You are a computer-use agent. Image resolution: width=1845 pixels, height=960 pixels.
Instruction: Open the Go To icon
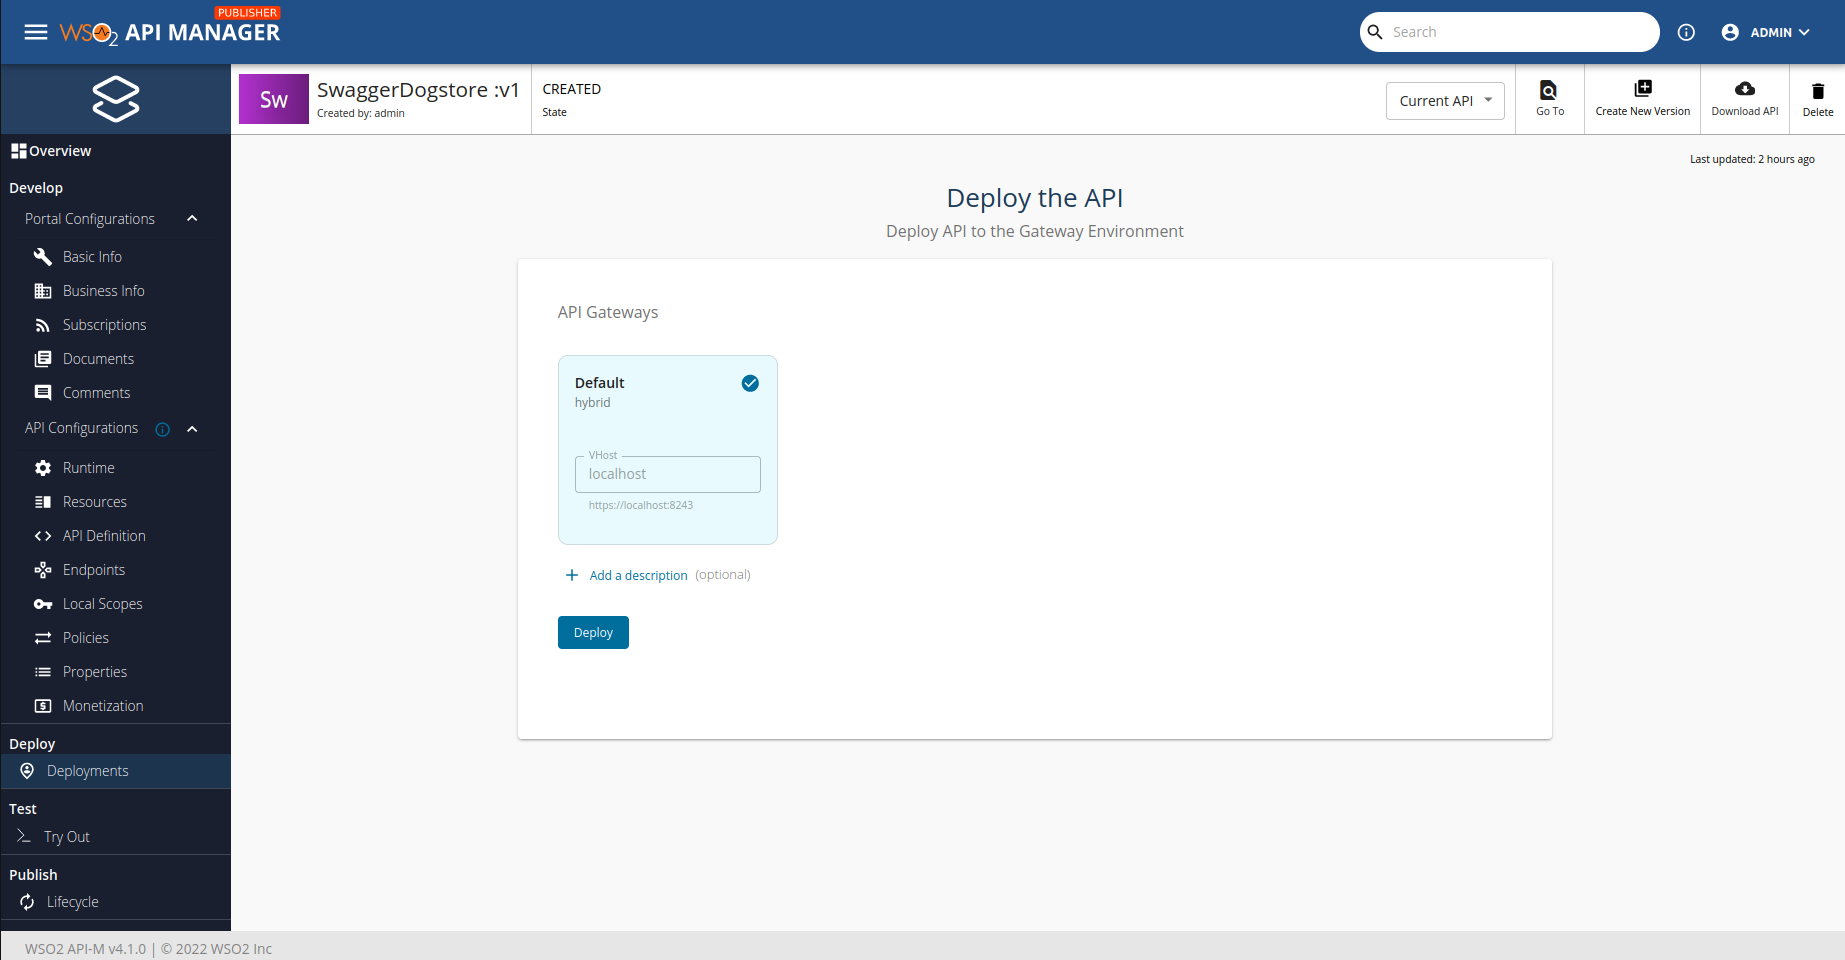1548,90
